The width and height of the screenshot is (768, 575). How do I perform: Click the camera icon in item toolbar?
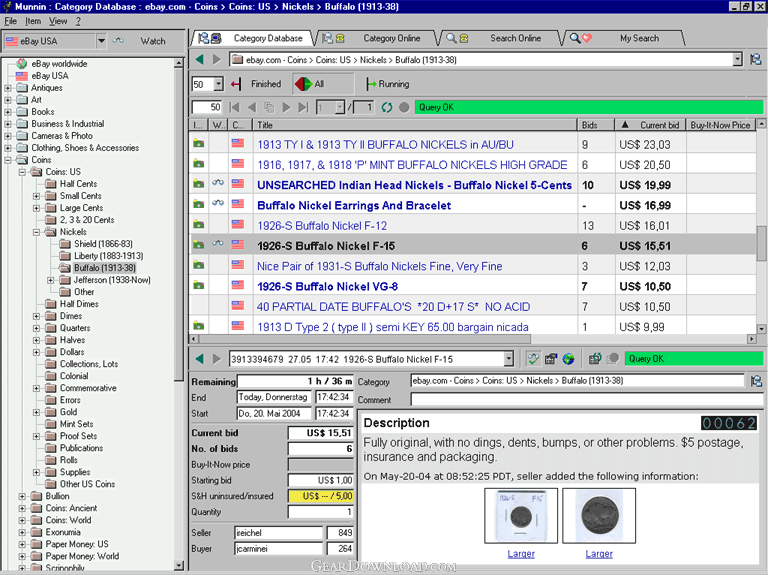pos(551,359)
